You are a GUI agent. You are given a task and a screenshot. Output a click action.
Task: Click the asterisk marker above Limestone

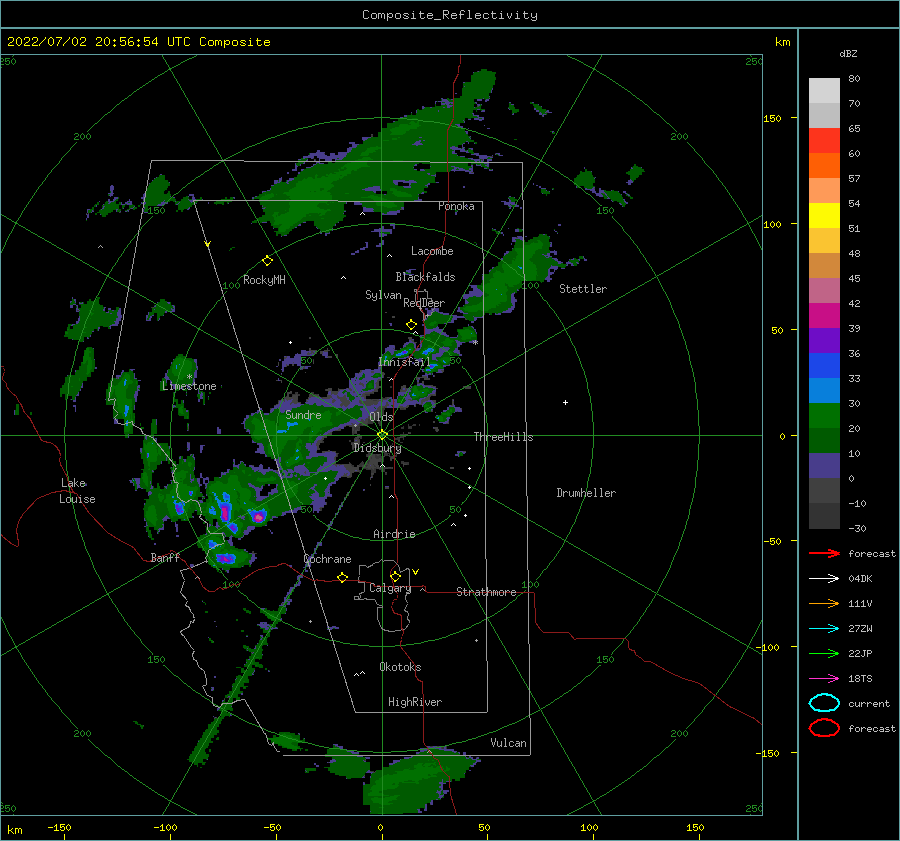tap(189, 377)
